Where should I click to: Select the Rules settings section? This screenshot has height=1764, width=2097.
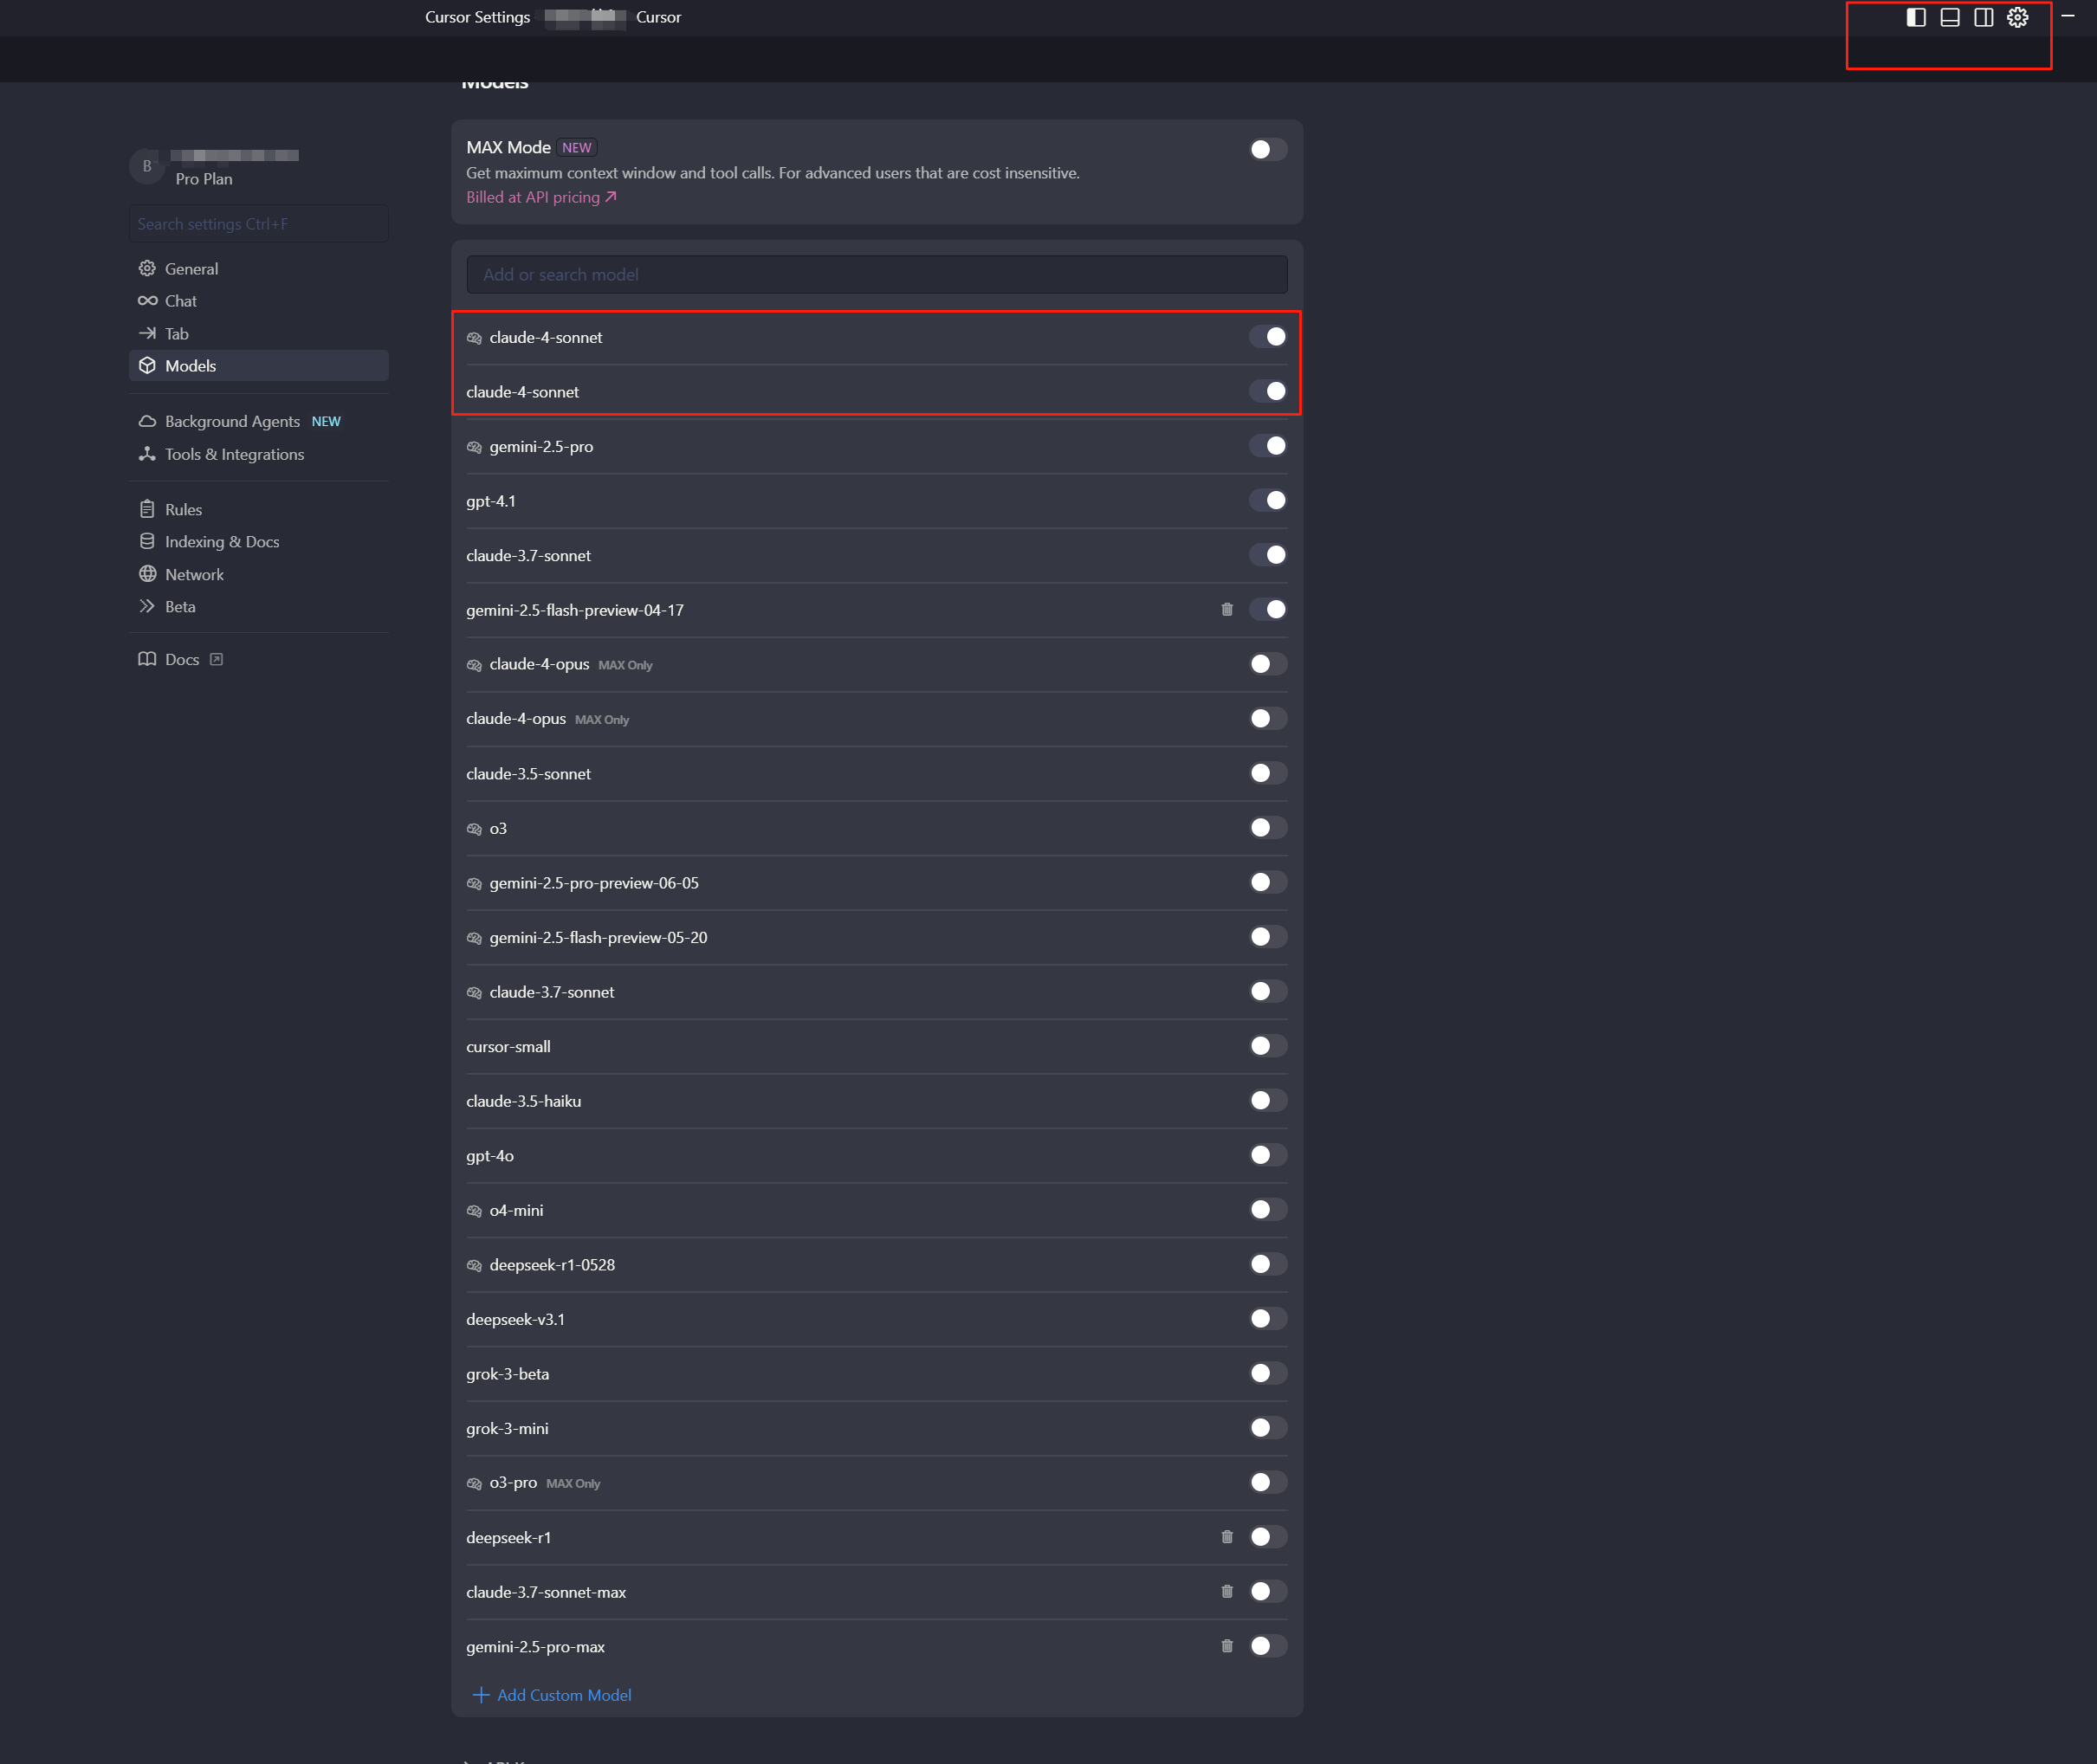(x=183, y=509)
